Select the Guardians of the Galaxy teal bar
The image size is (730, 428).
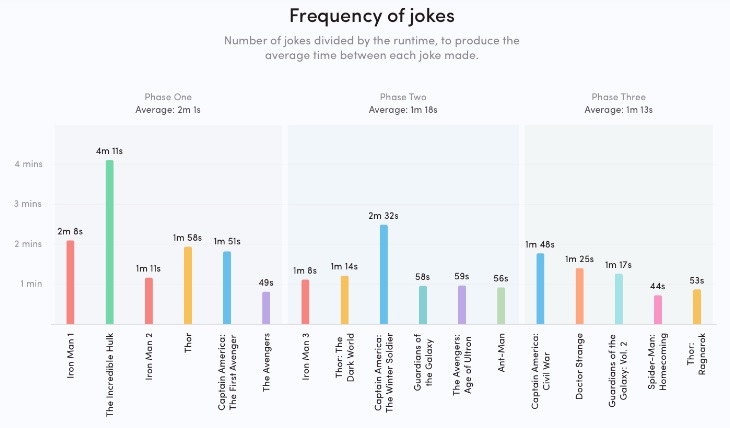pyautogui.click(x=423, y=305)
